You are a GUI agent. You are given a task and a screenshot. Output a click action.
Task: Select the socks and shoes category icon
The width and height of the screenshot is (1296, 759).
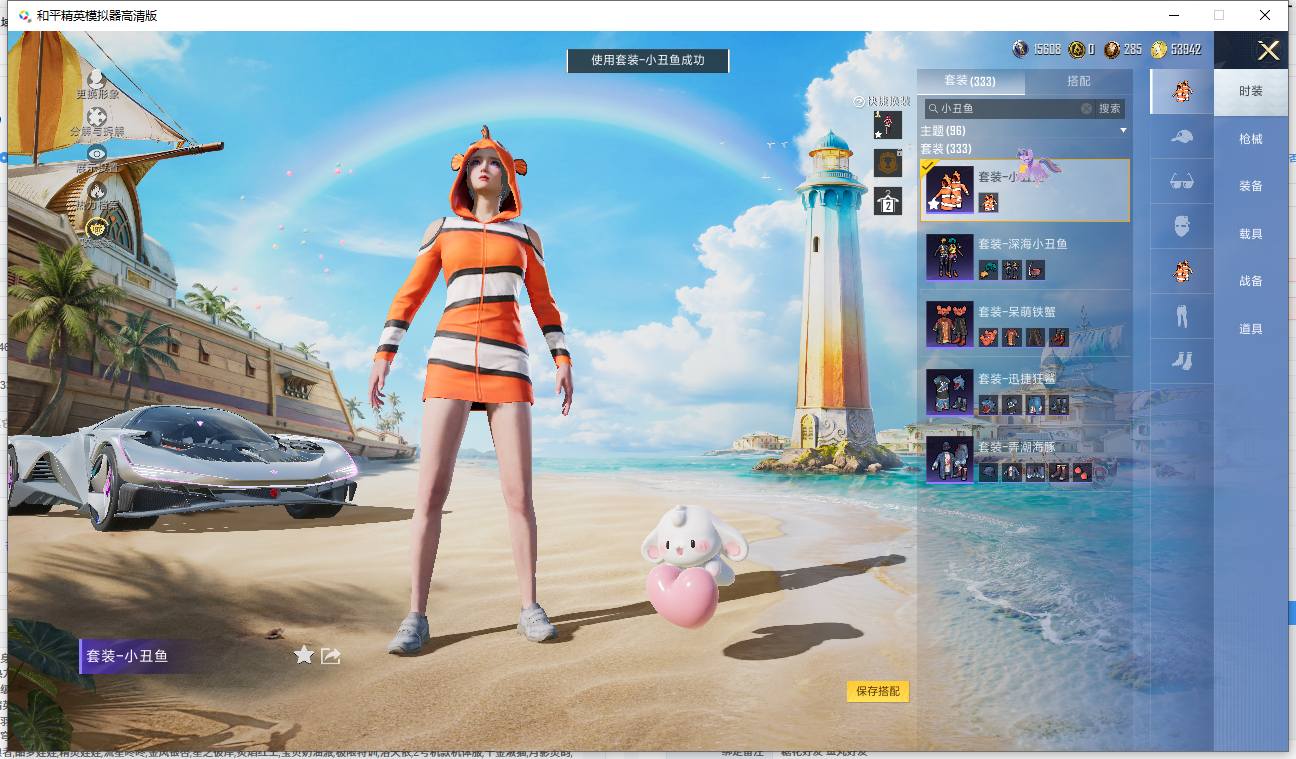(1182, 360)
